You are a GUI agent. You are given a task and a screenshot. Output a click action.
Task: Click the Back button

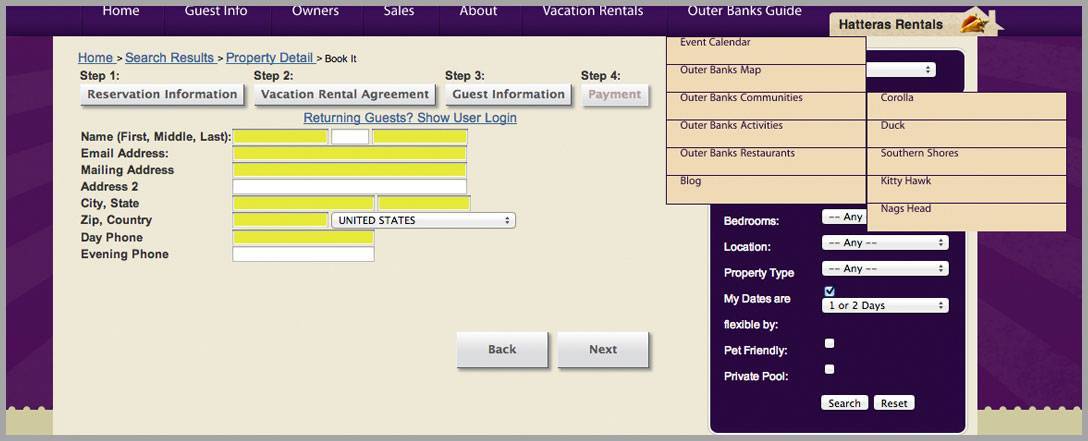(x=502, y=349)
